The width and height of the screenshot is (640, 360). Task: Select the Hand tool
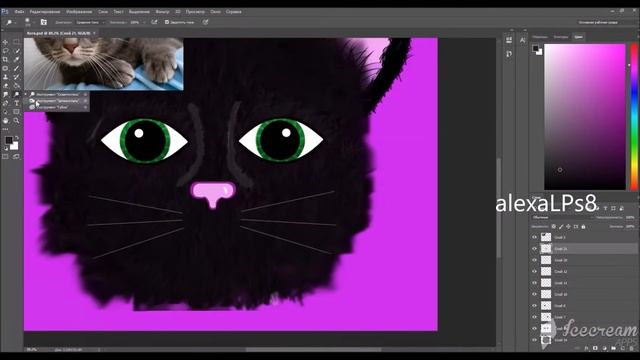click(x=5, y=121)
